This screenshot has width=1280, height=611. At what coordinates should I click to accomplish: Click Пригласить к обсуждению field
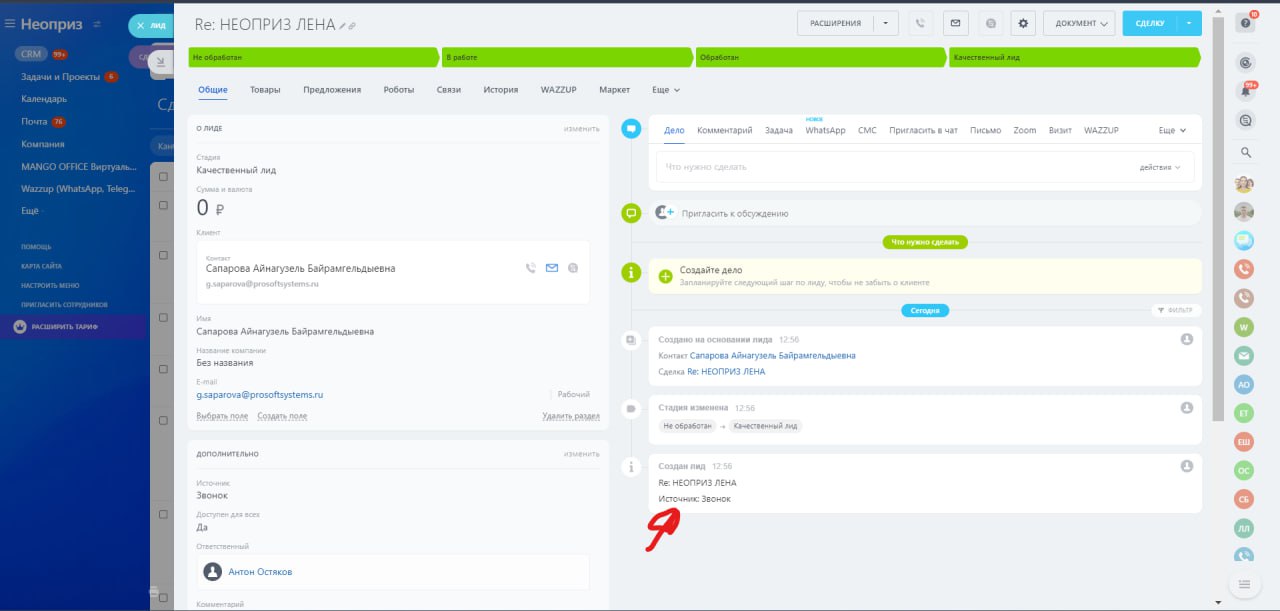coord(925,213)
